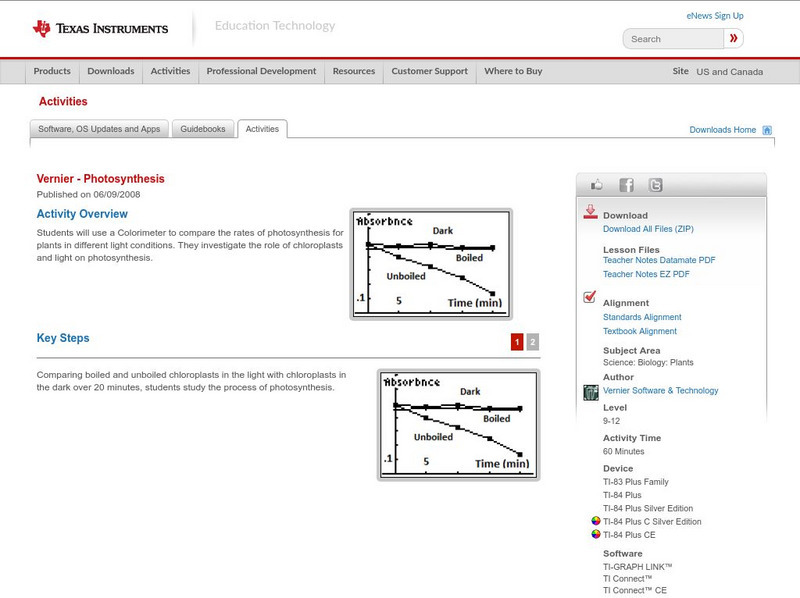Submit the search with the red arrow button
Screen dimensions: 800x598
(736, 38)
